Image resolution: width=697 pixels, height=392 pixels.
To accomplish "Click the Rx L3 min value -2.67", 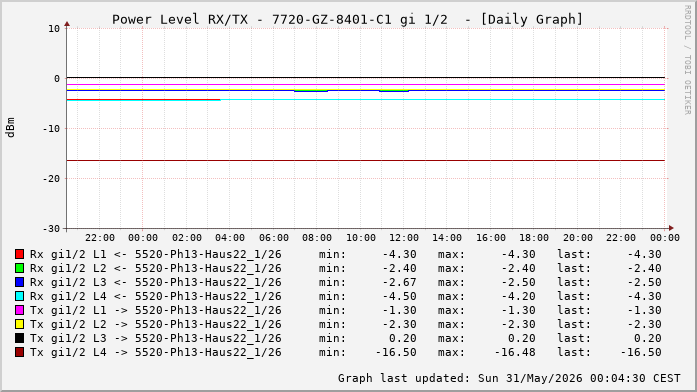I will [400, 282].
